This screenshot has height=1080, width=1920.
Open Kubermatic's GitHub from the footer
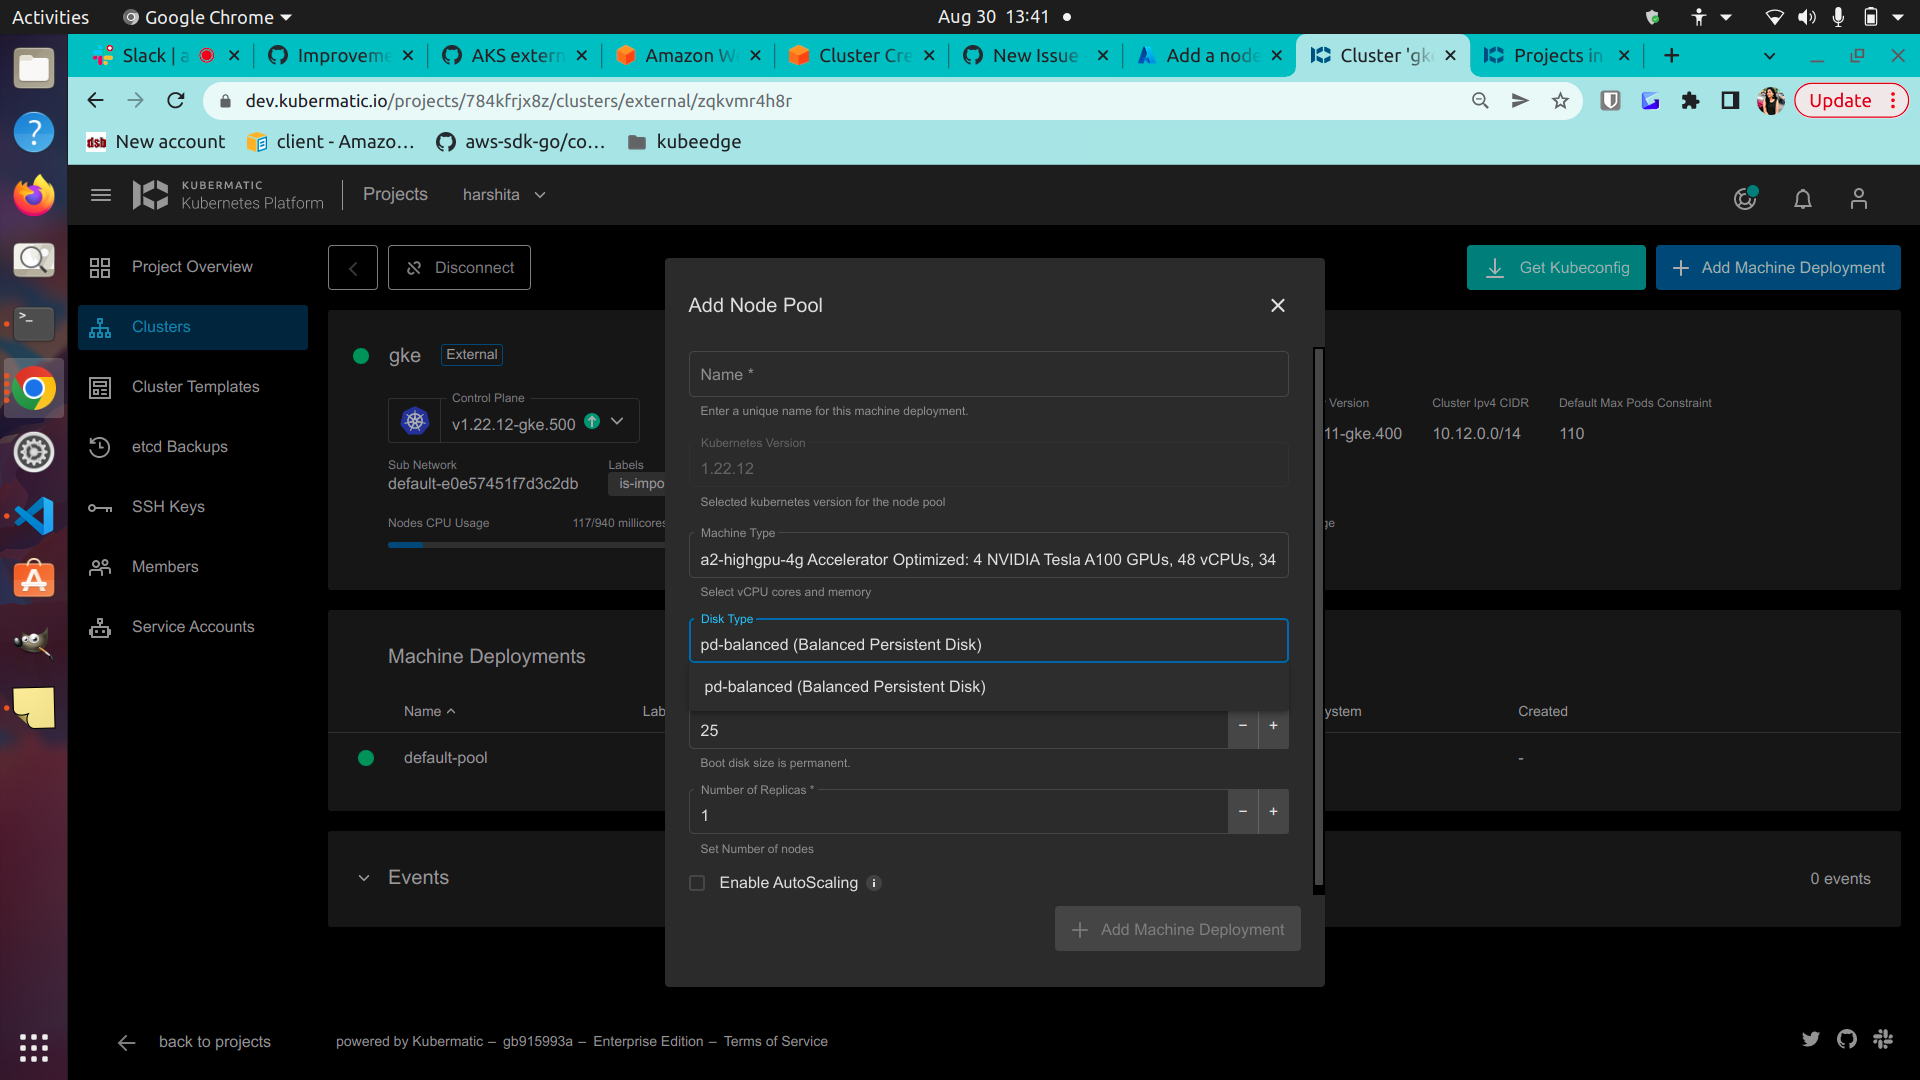click(x=1847, y=1039)
